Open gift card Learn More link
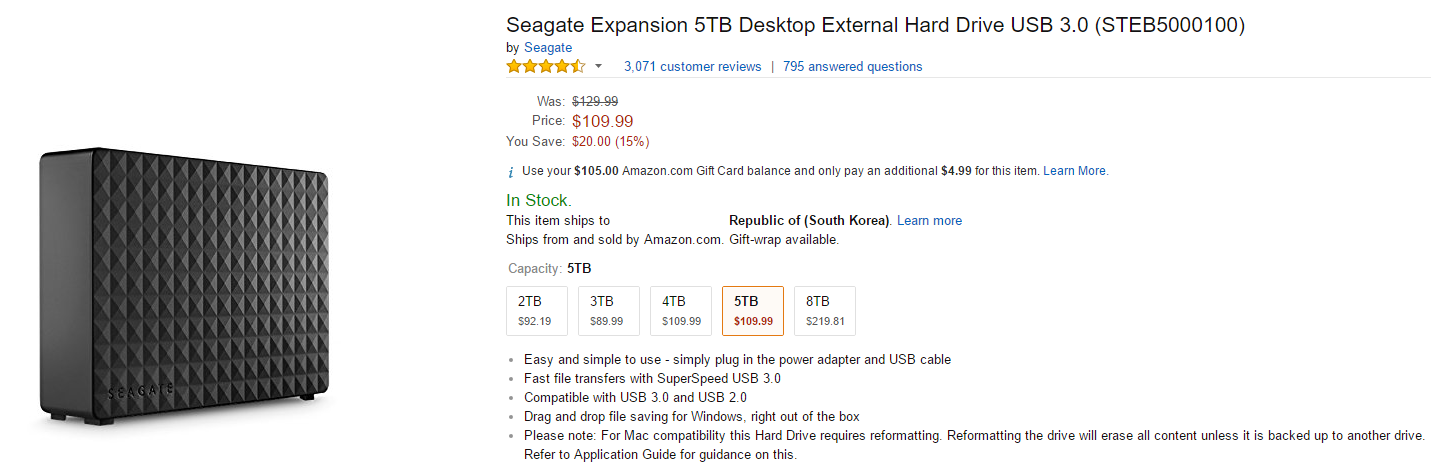This screenshot has height=470, width=1436. tap(1075, 171)
